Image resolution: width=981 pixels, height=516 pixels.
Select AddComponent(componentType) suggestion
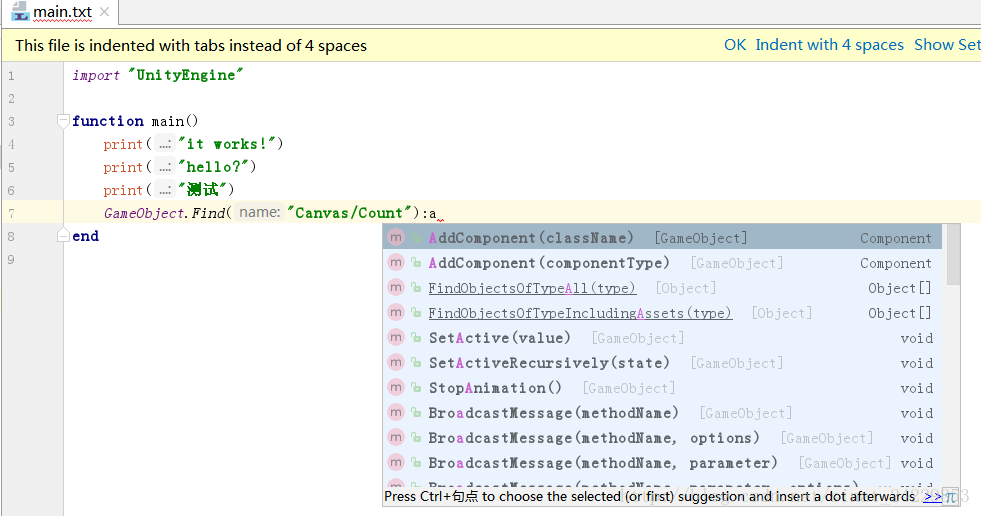pyautogui.click(x=662, y=263)
